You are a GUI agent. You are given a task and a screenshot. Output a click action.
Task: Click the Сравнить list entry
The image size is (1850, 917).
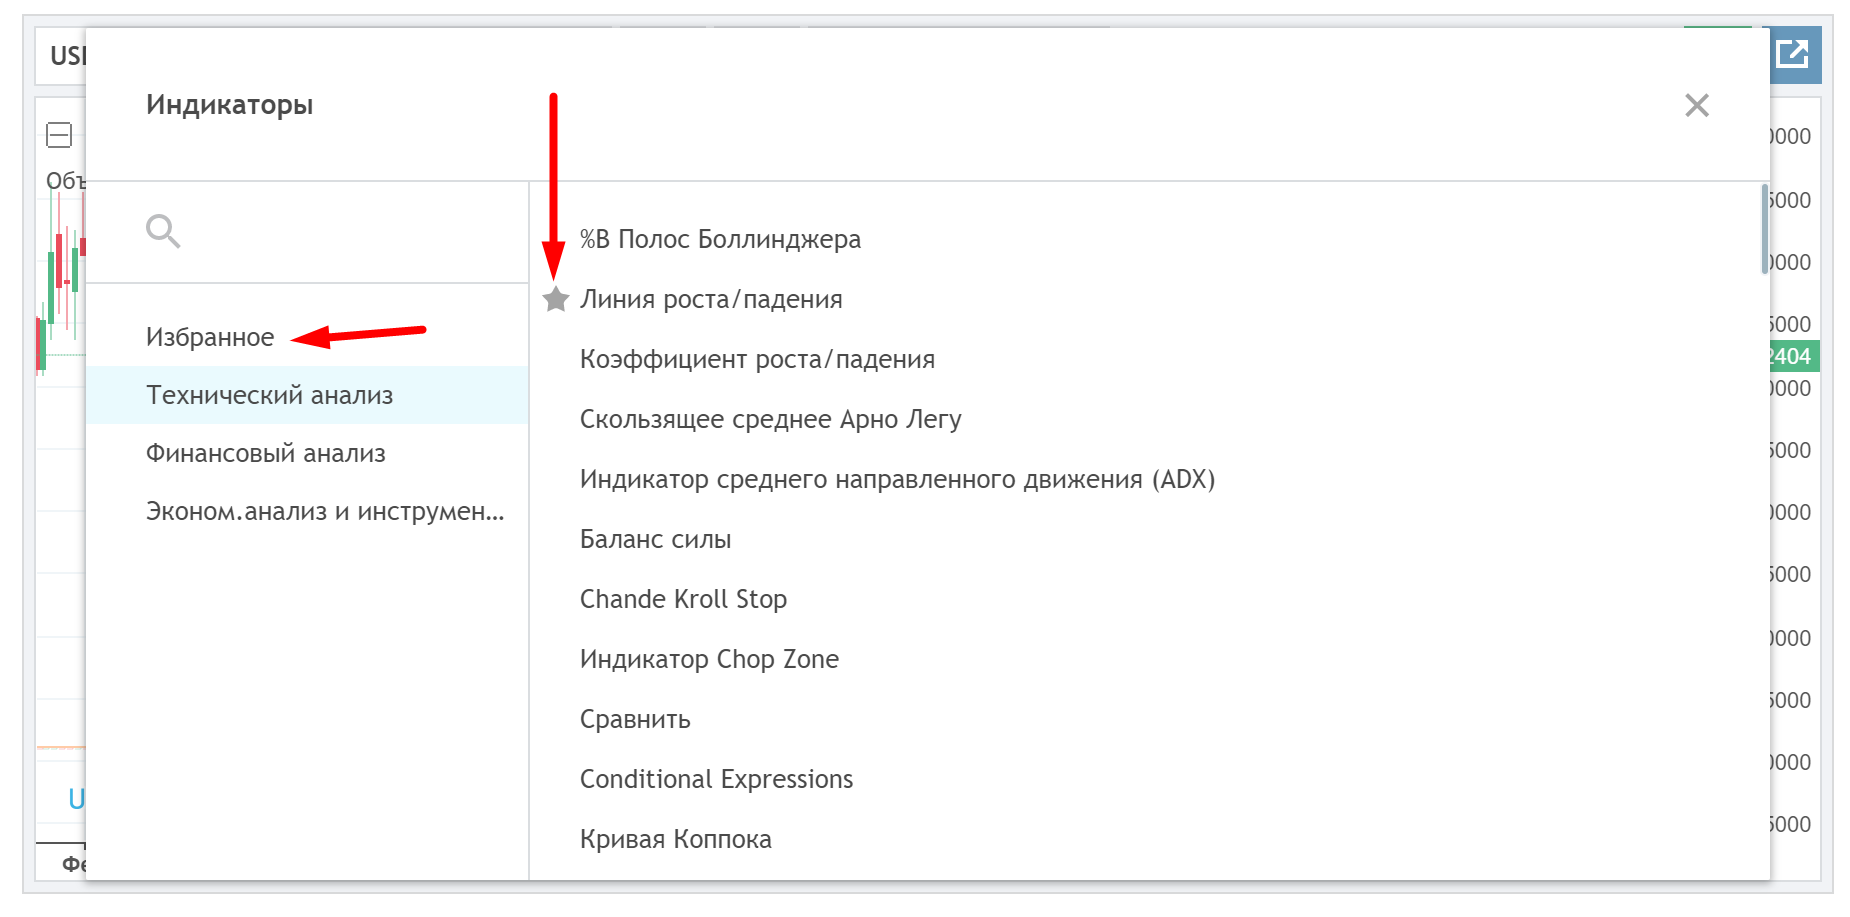635,719
